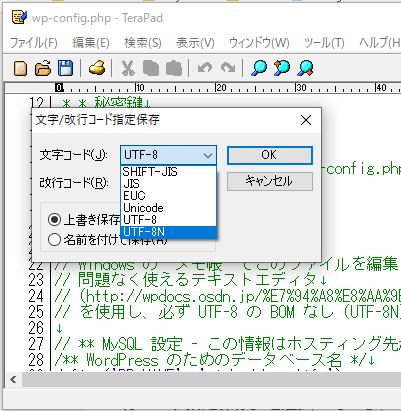Image resolution: width=401 pixels, height=411 pixels.
Task: Select the 名前を付けて保存 radio button
Action: tap(54, 239)
